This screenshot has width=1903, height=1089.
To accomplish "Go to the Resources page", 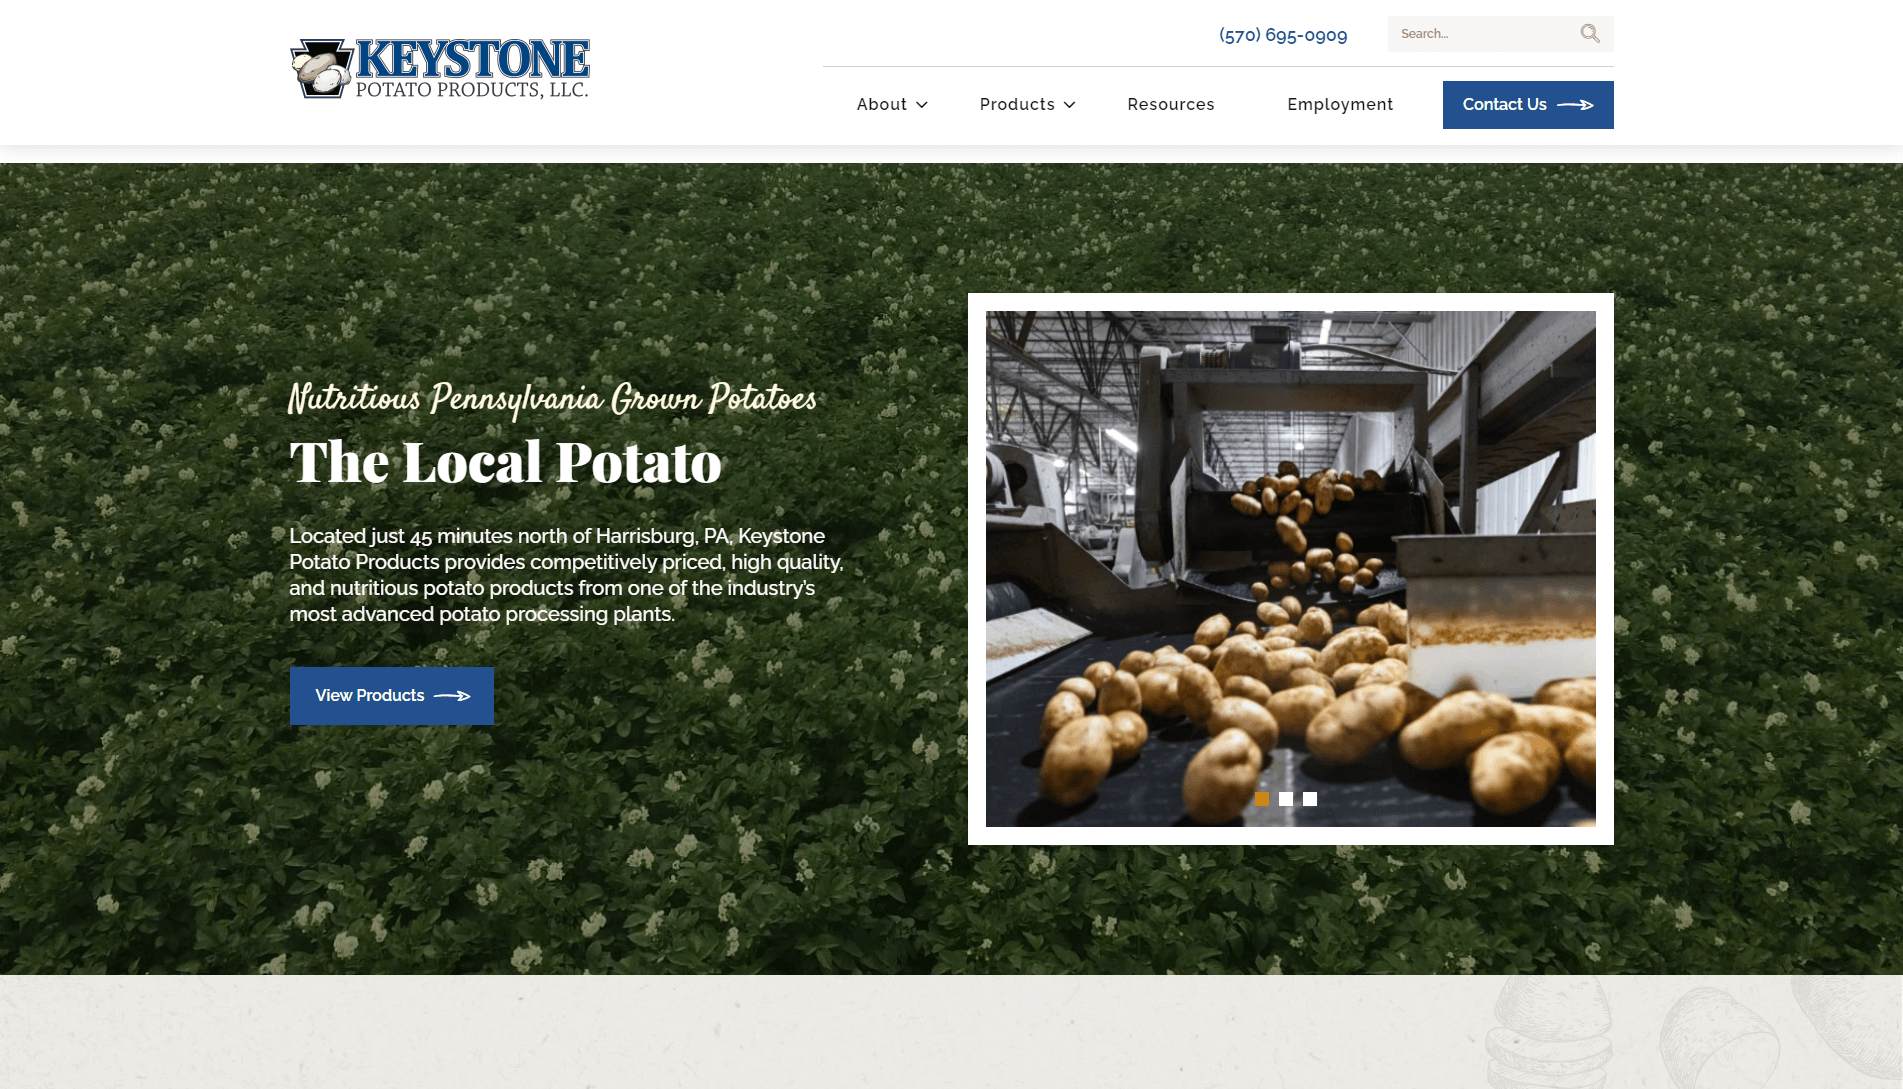I will [1171, 104].
